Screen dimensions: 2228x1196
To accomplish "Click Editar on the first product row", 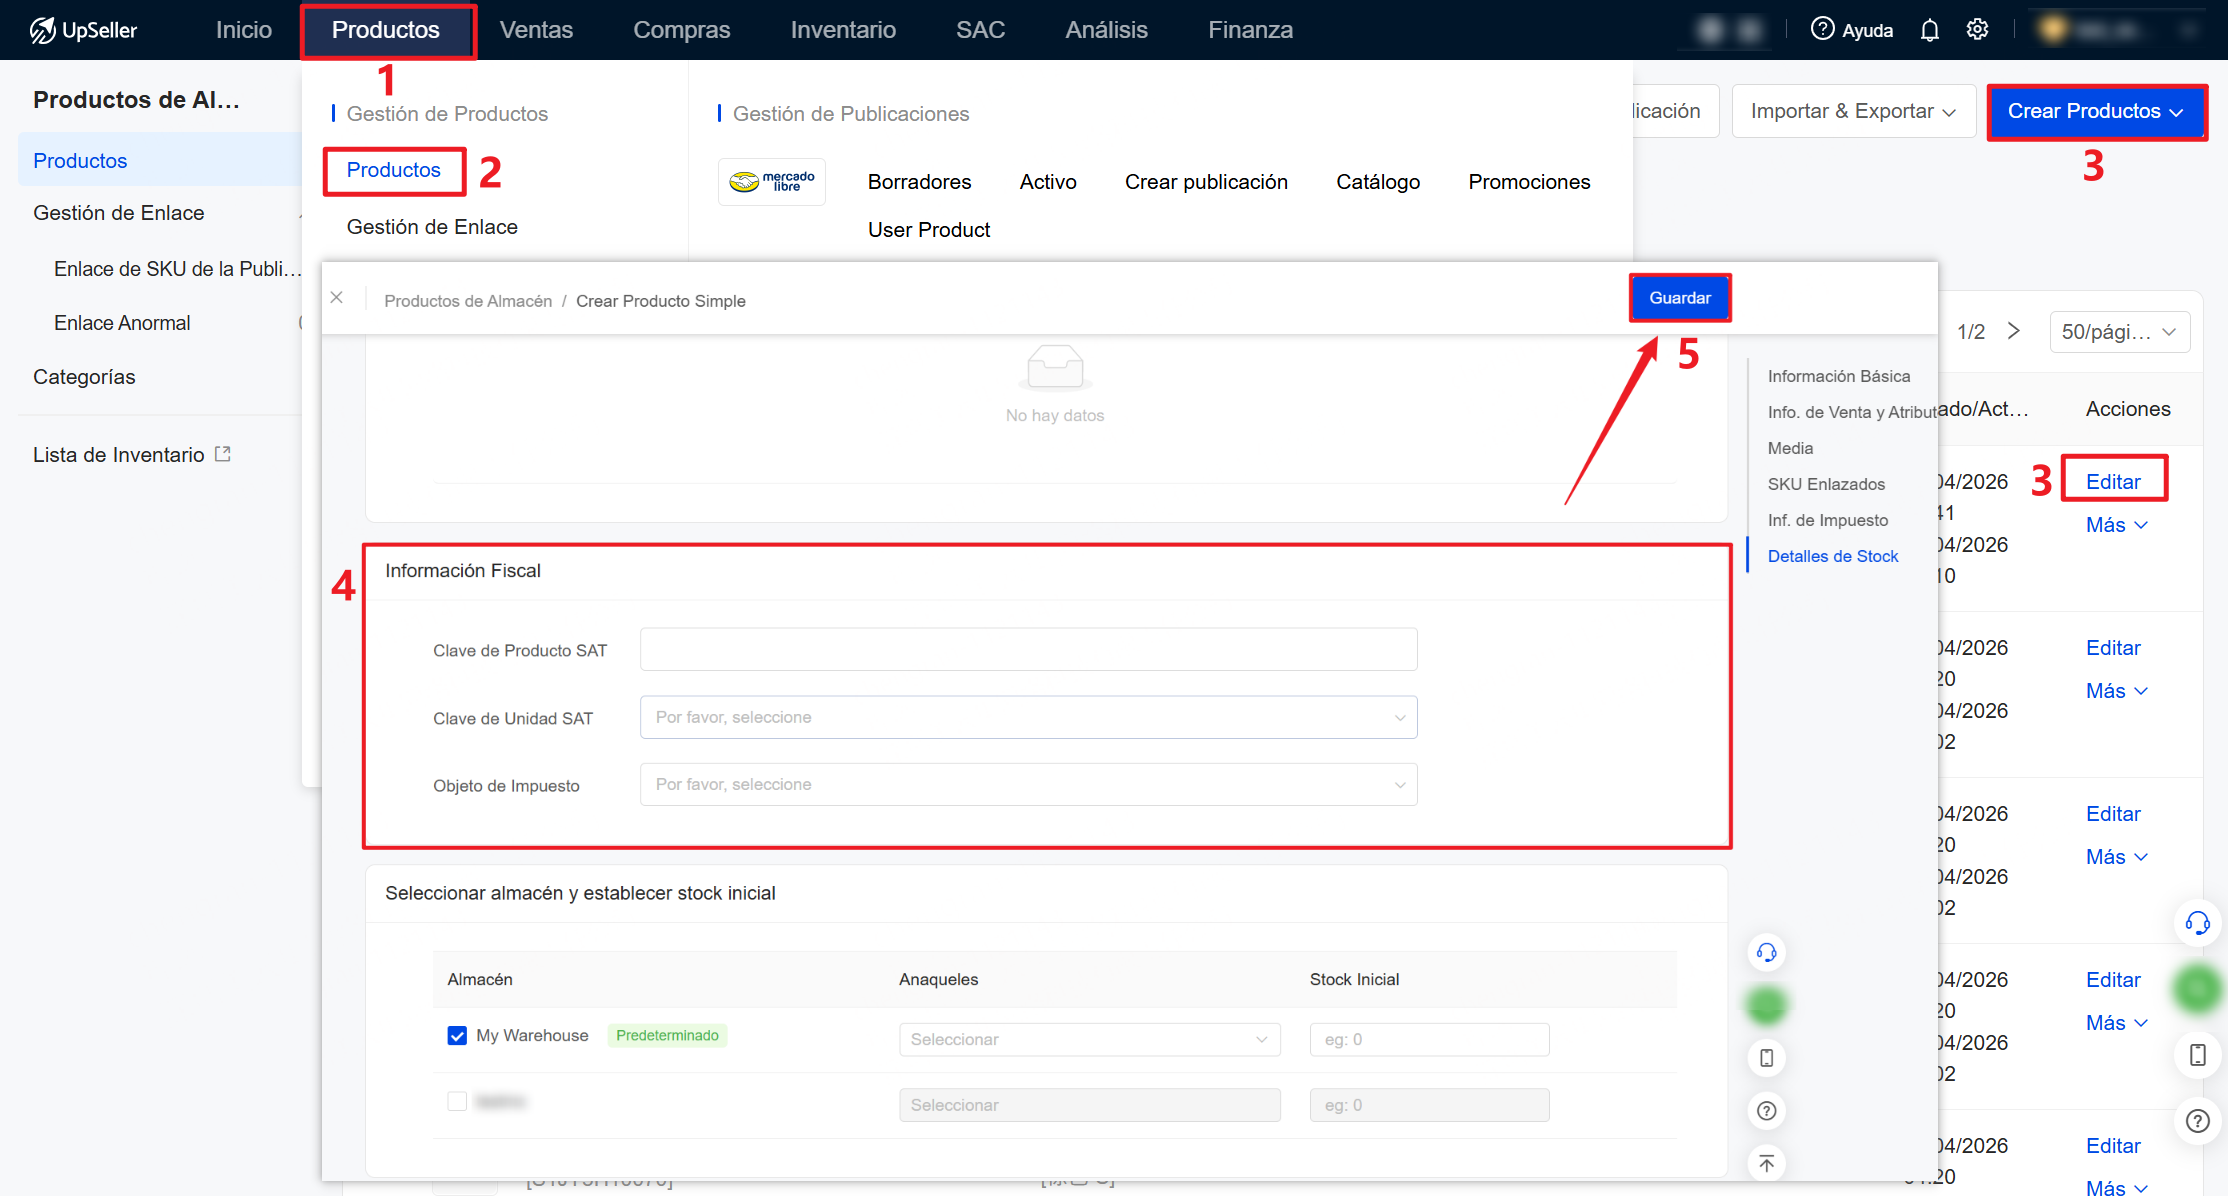I will [x=2114, y=479].
